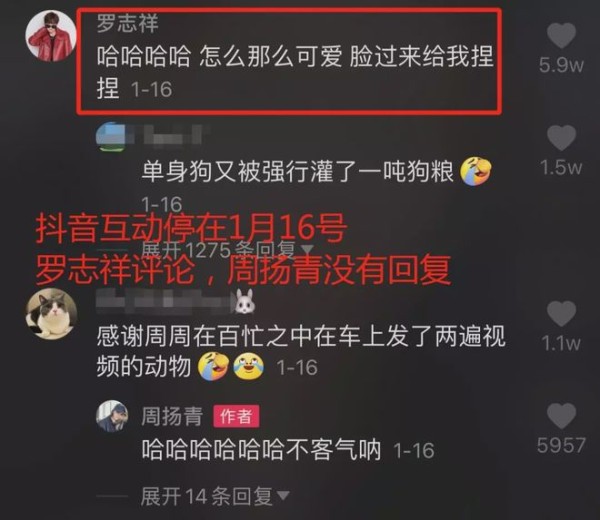Select the comment 单身狗又被强行灌了一吨狗粮
Viewport: 600px width, 520px height.
click(x=297, y=171)
